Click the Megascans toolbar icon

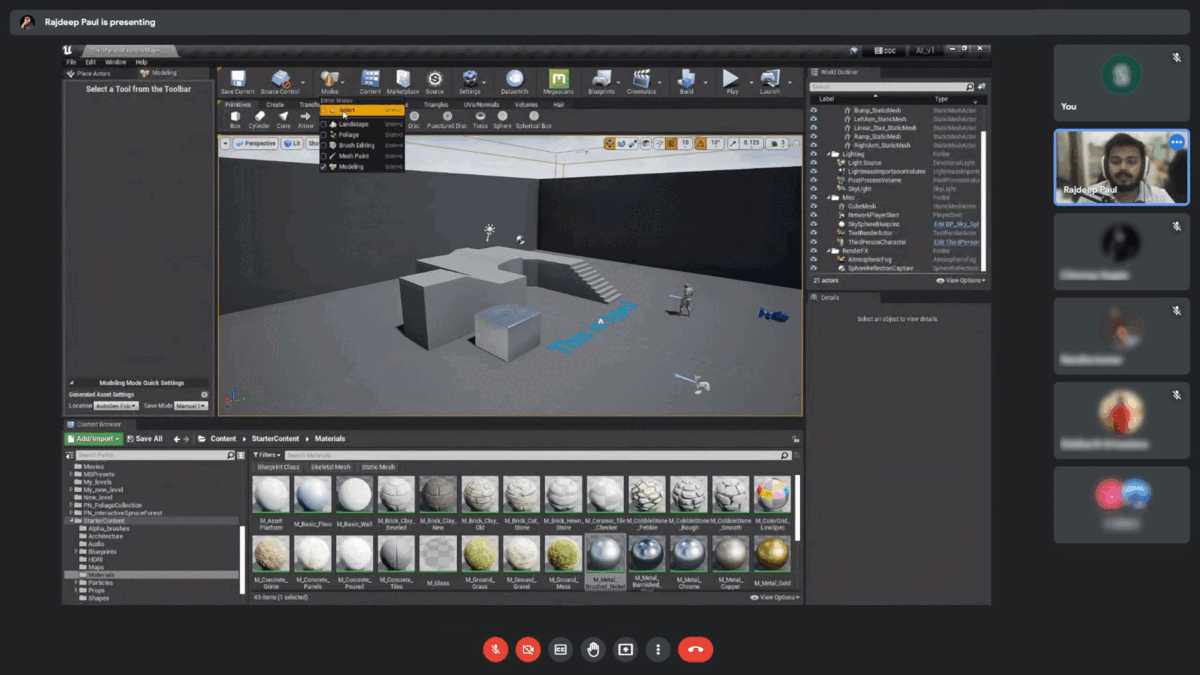point(559,80)
